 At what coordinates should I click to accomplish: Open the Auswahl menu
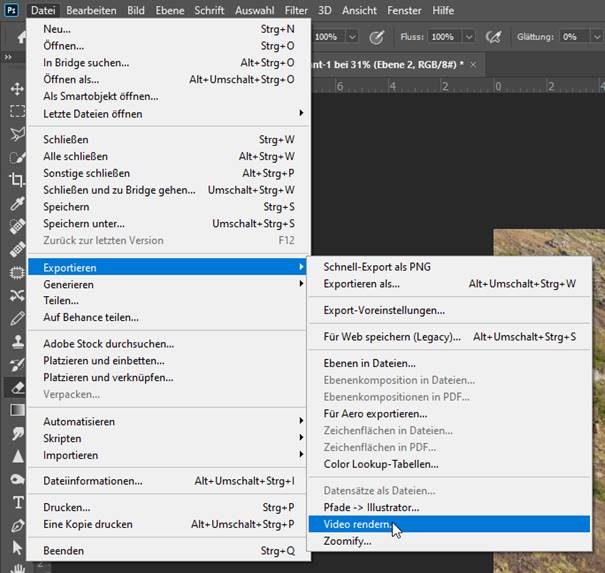(x=255, y=10)
